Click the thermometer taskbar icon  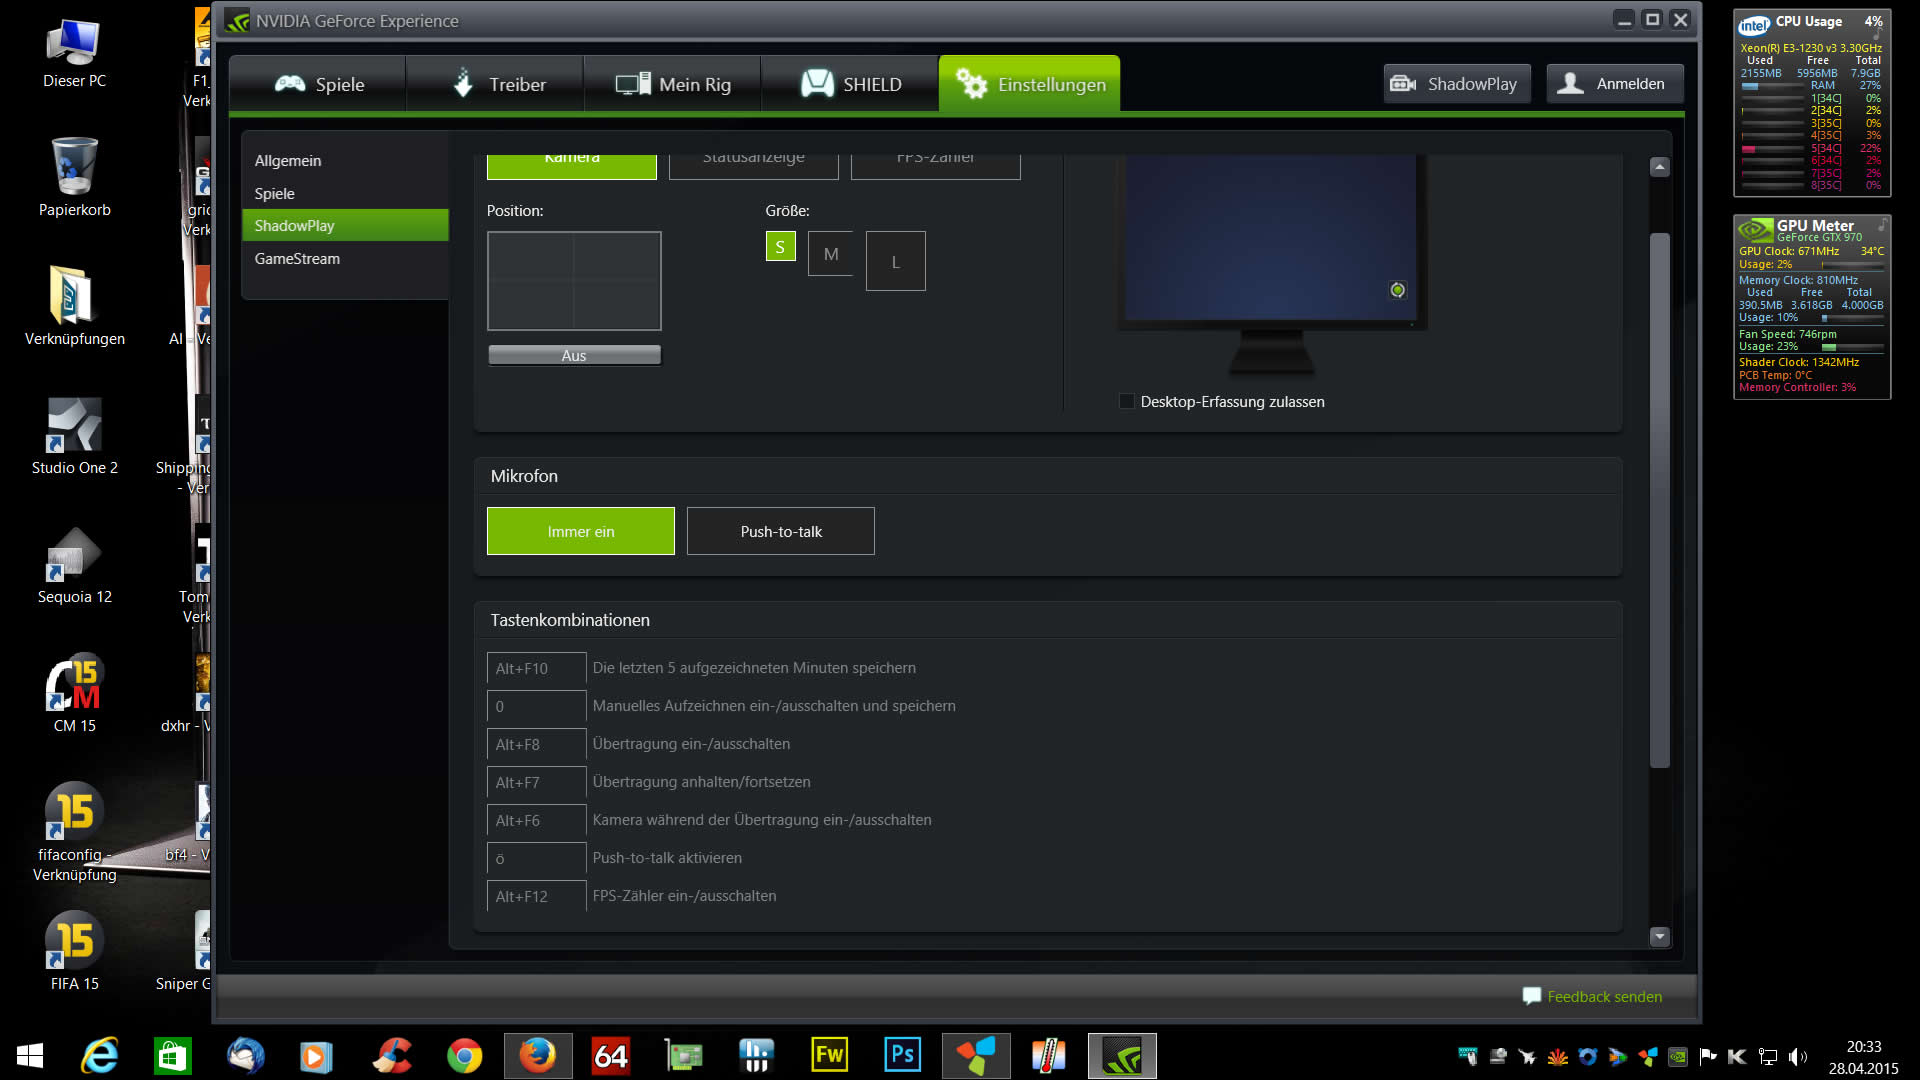1048,1056
